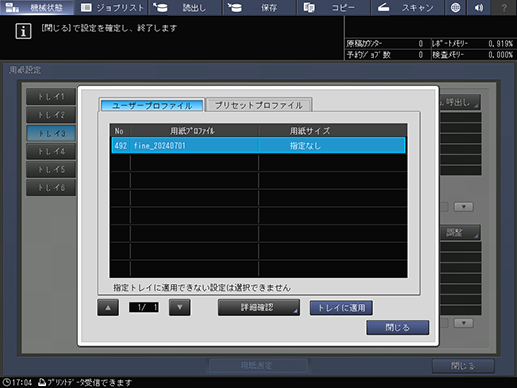Click the 原稿カウンター counter value
The image size is (517, 388).
(421, 44)
